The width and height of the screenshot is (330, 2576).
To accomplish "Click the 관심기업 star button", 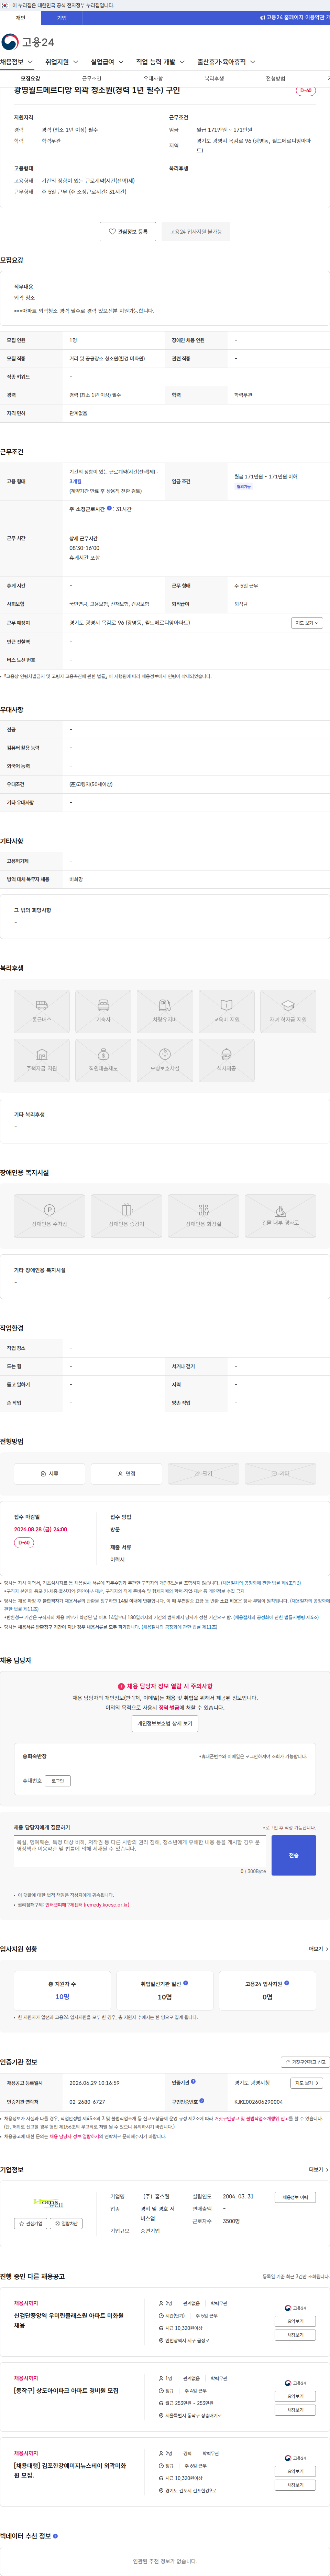I will pyautogui.click(x=31, y=2224).
